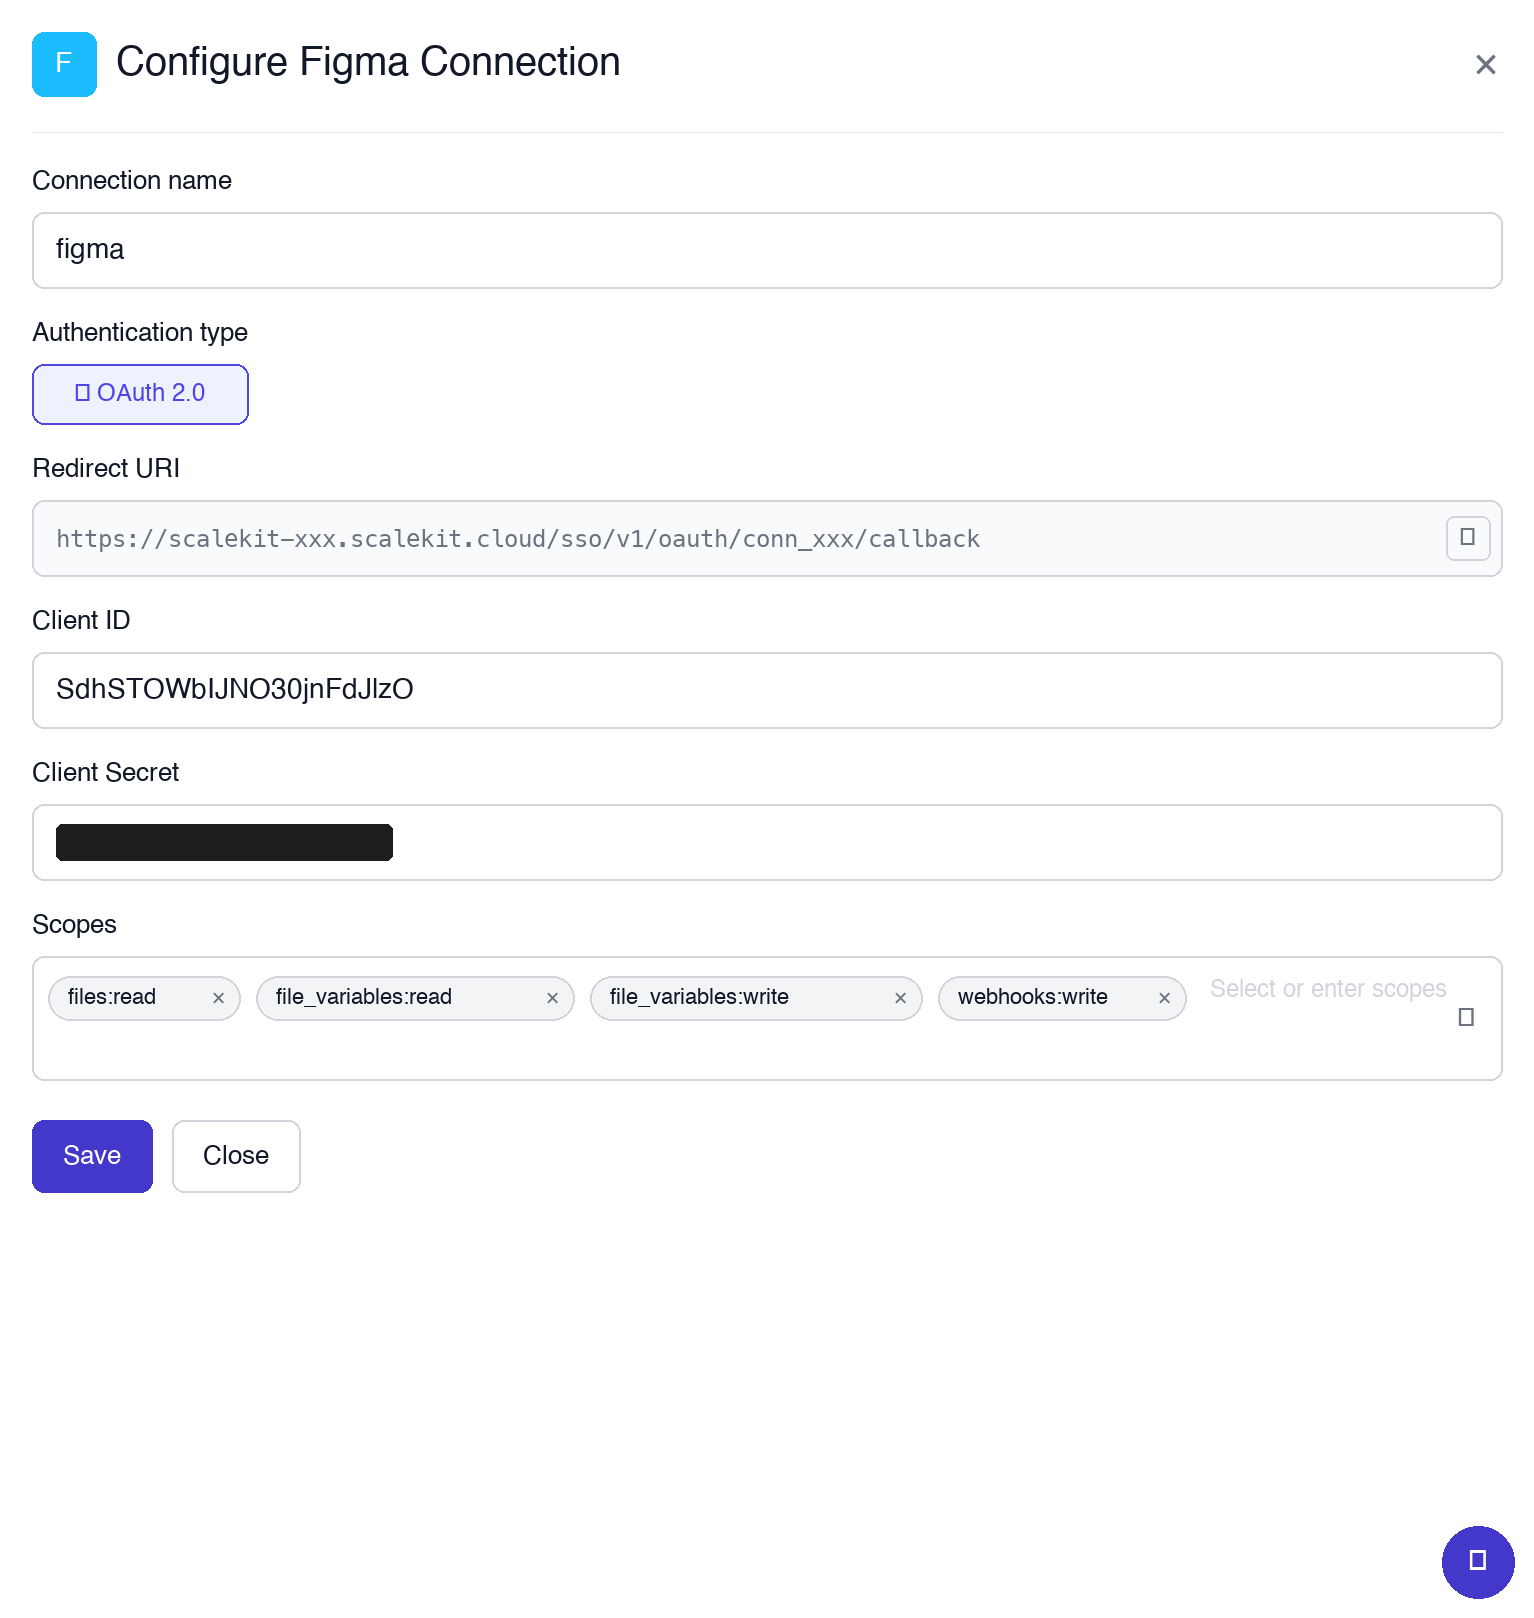Click the Select or enter scopes field
Screen dimensions: 1534x1618
click(1328, 989)
